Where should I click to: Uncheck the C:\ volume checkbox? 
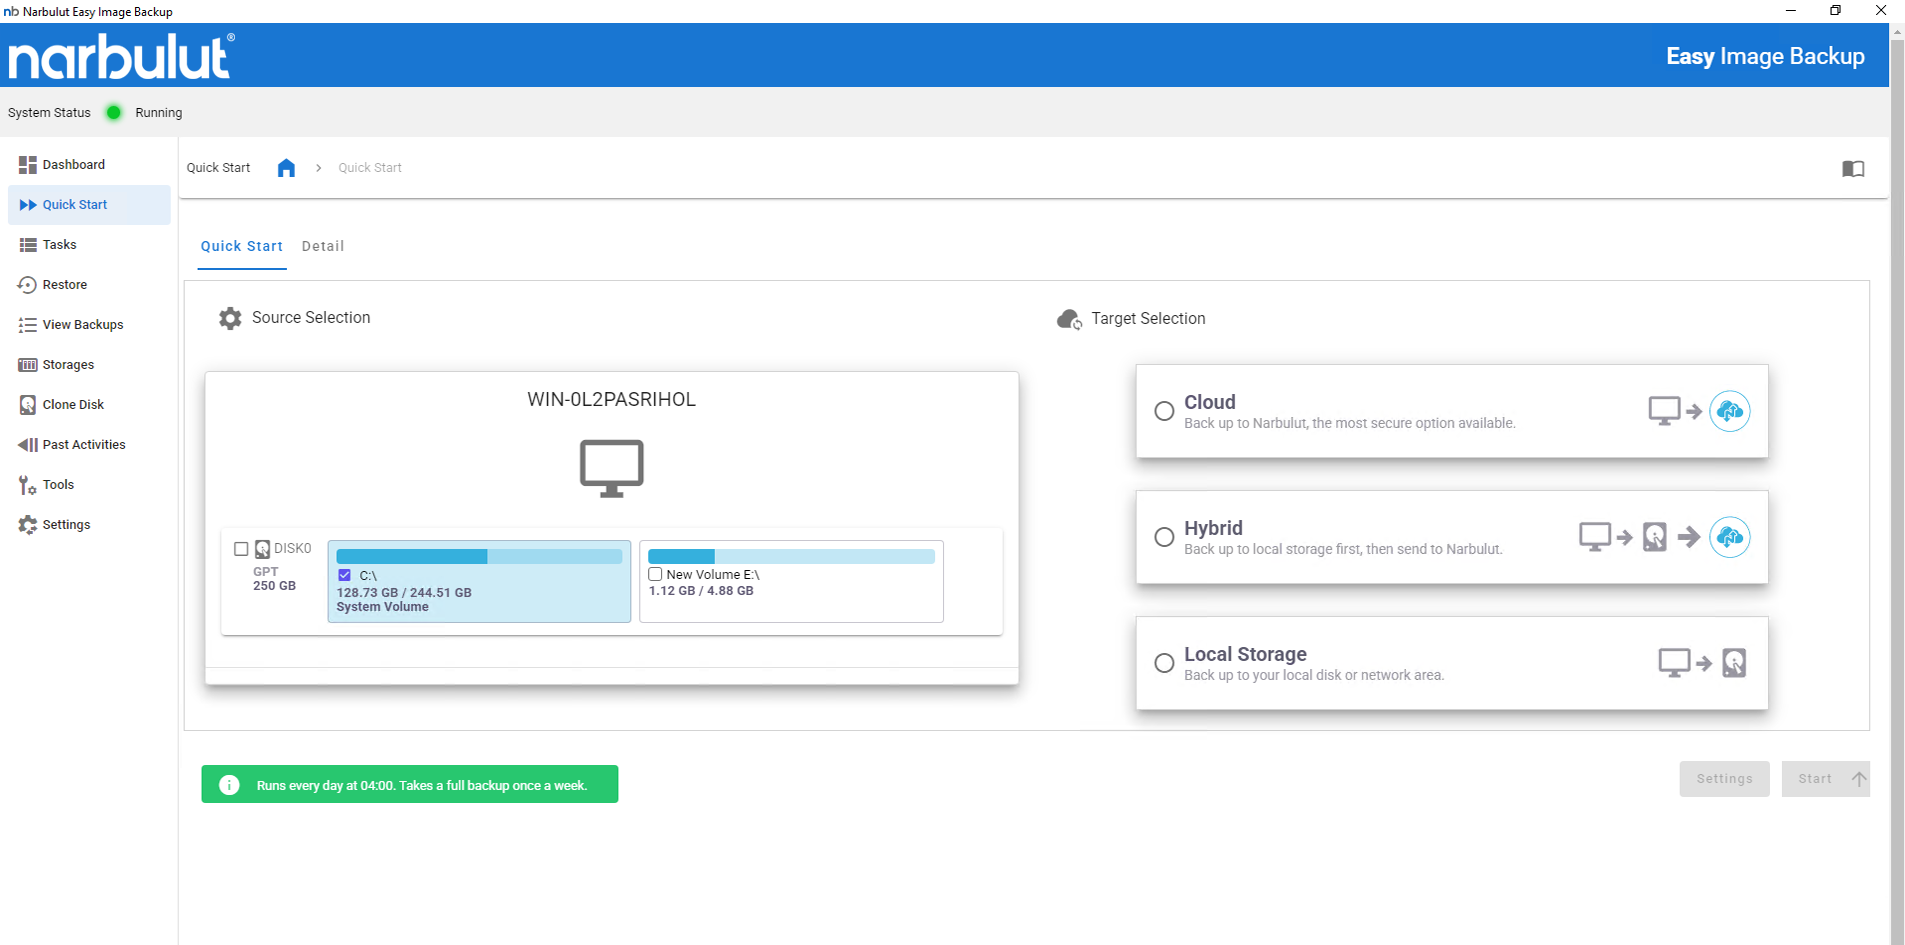pos(345,575)
